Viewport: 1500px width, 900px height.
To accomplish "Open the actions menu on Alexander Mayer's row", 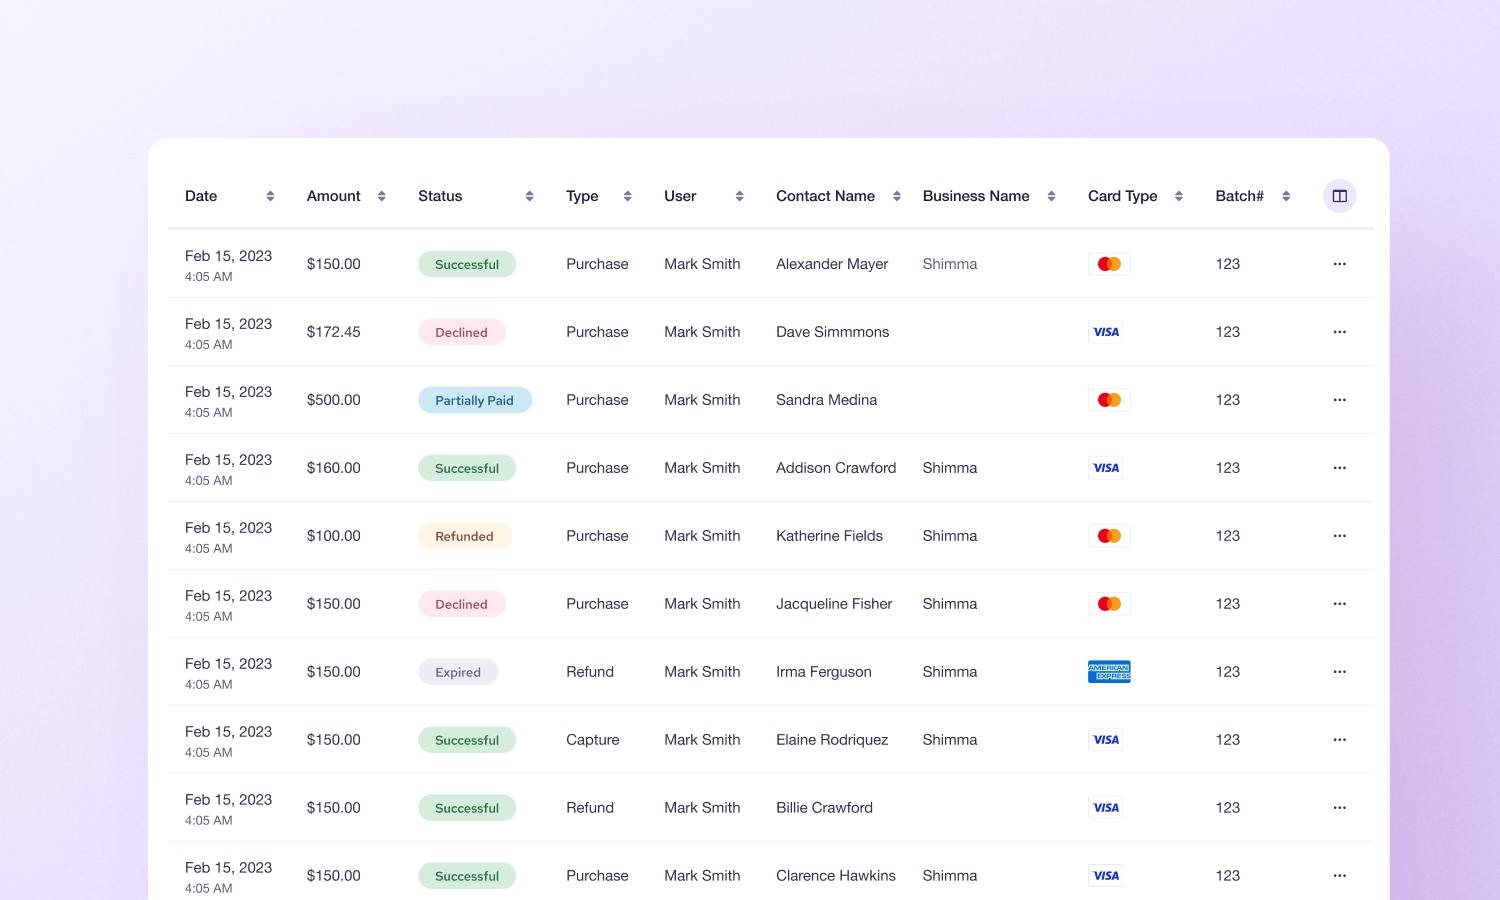I will 1339,263.
